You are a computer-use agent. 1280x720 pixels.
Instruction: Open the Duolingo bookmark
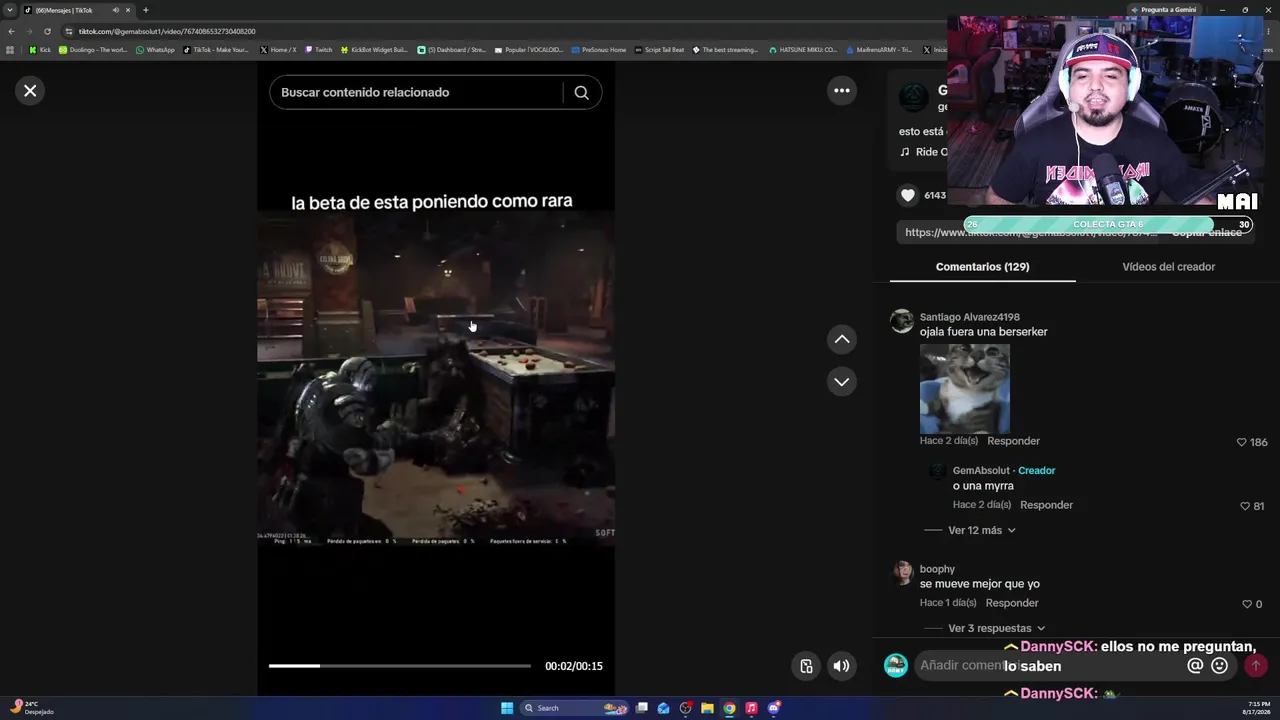pyautogui.click(x=93, y=50)
